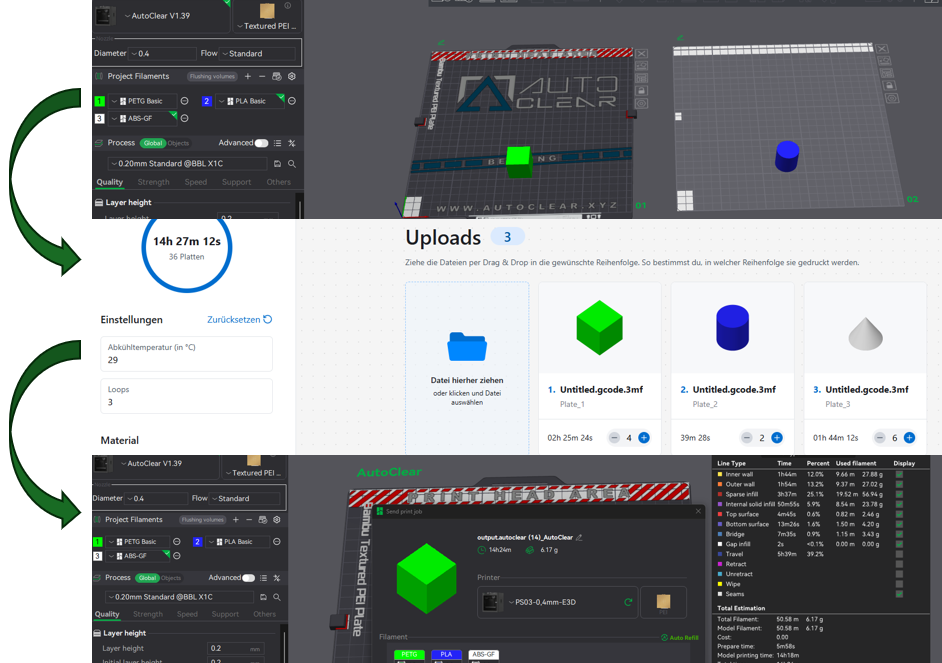The height and width of the screenshot is (663, 942).
Task: Switch to Strength tab in lower Bambu Studio
Action: click(x=148, y=614)
